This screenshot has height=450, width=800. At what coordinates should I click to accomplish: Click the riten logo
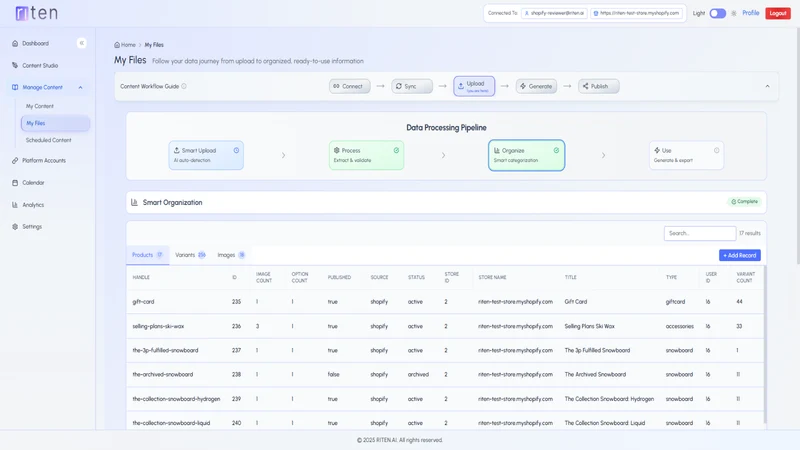tap(37, 13)
